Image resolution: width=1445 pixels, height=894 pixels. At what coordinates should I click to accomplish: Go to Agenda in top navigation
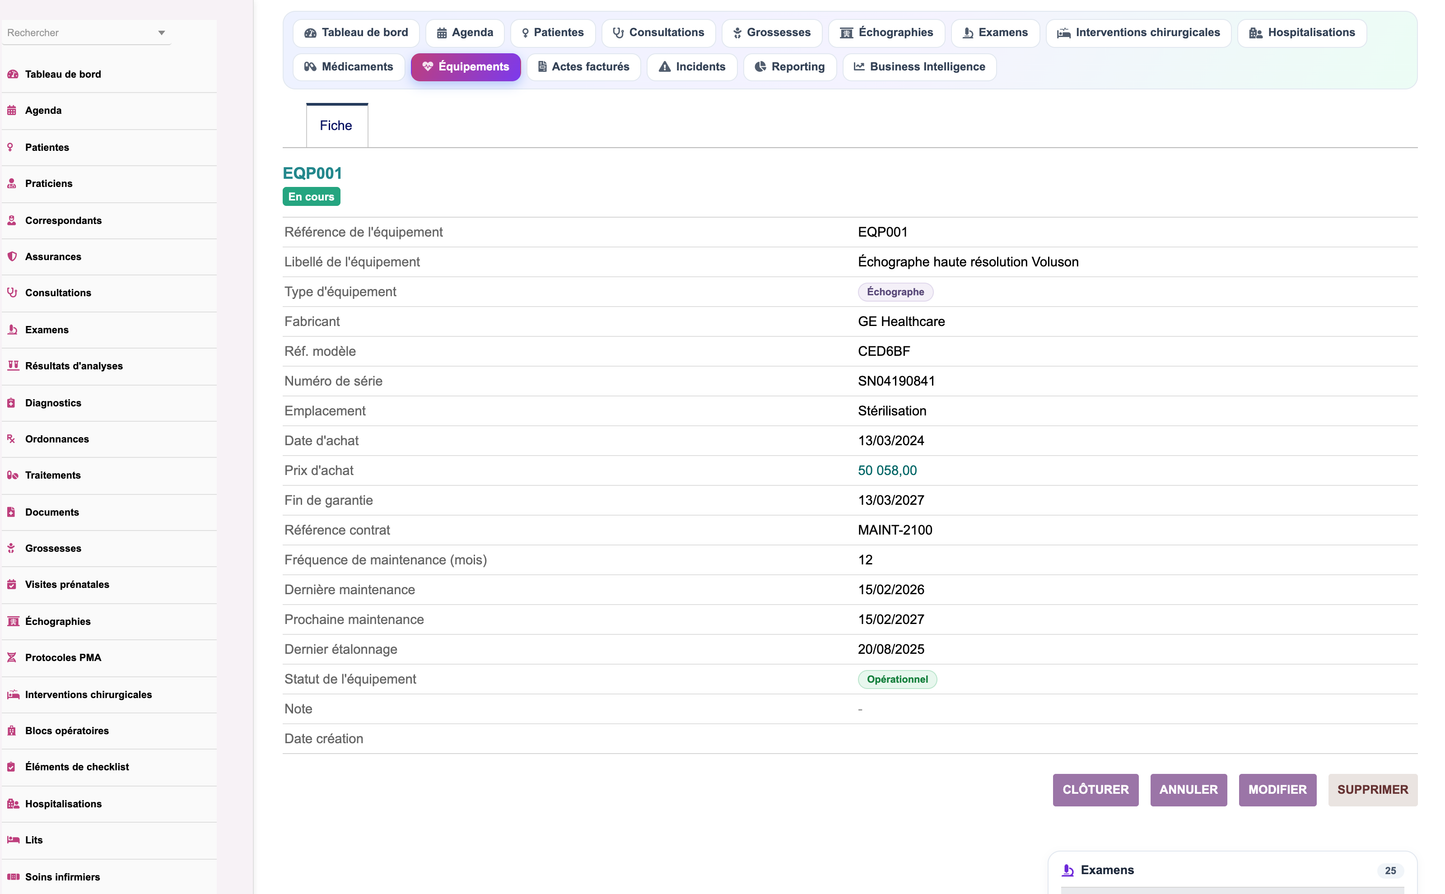(x=465, y=33)
